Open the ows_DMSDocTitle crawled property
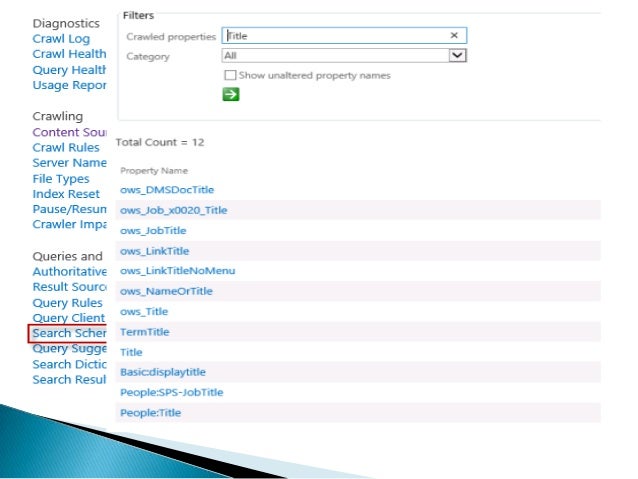 tap(167, 190)
